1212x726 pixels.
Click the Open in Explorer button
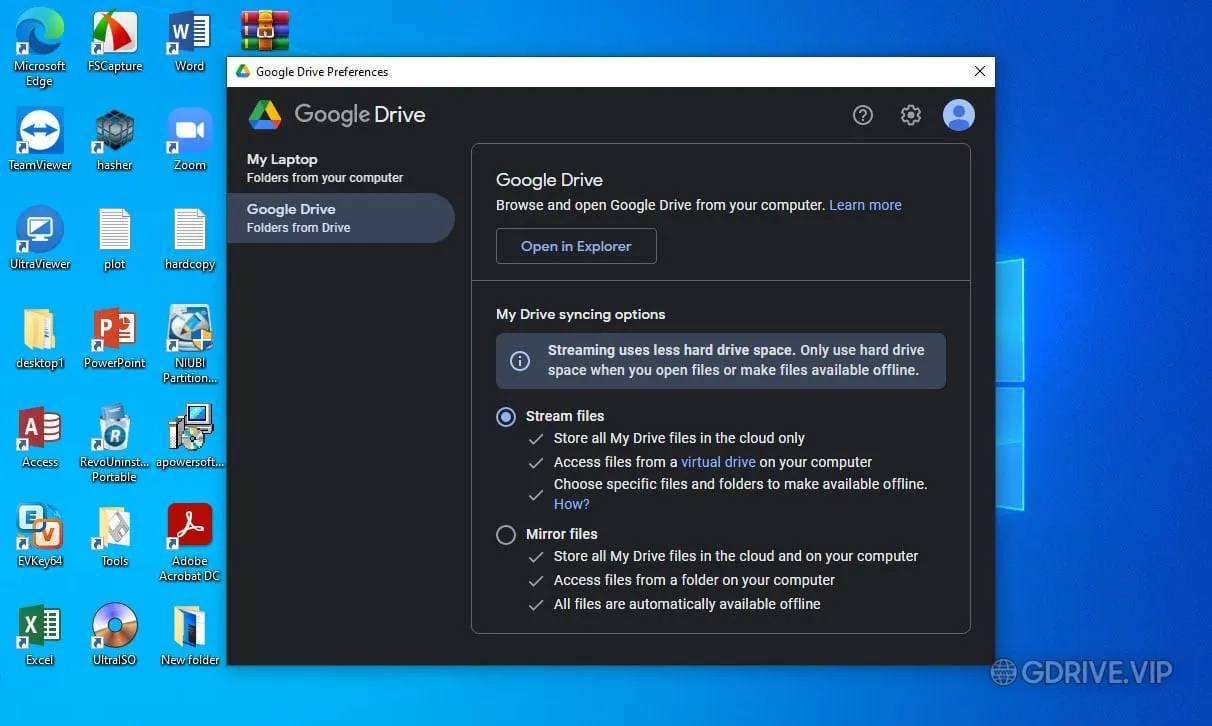pos(576,245)
